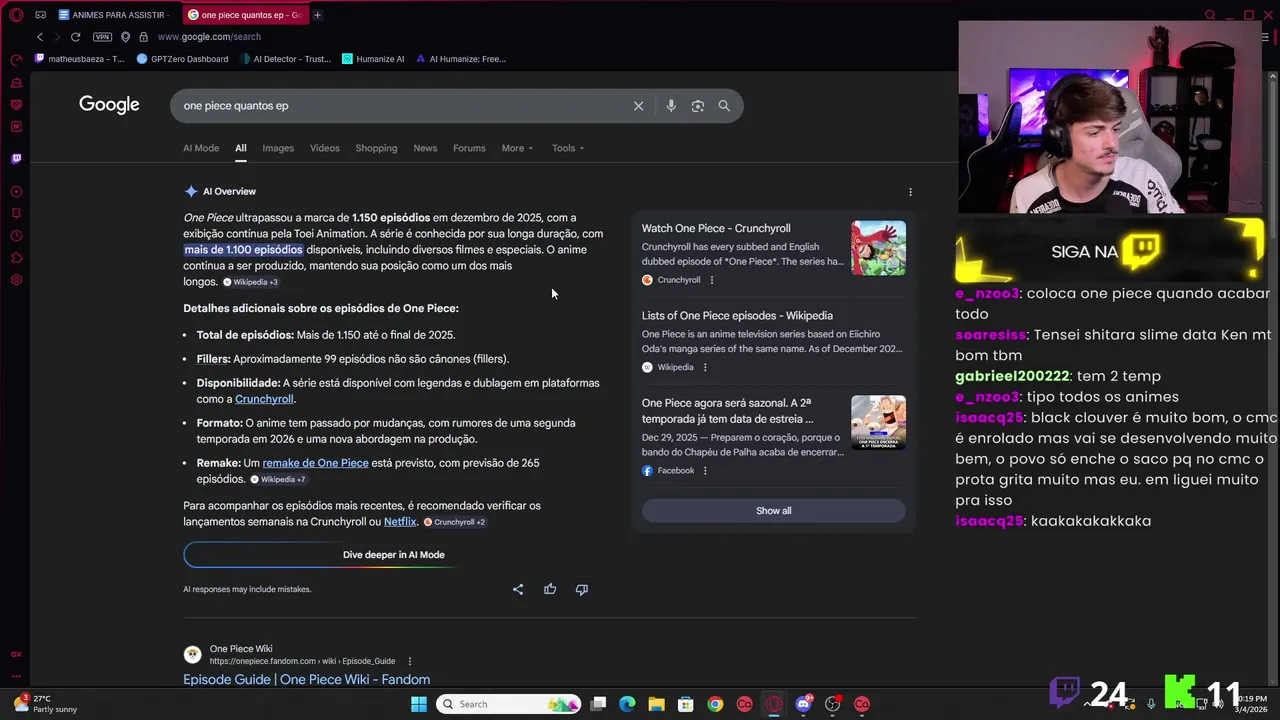The image size is (1280, 720).
Task: Submit search with magnifier icon
Action: (724, 106)
